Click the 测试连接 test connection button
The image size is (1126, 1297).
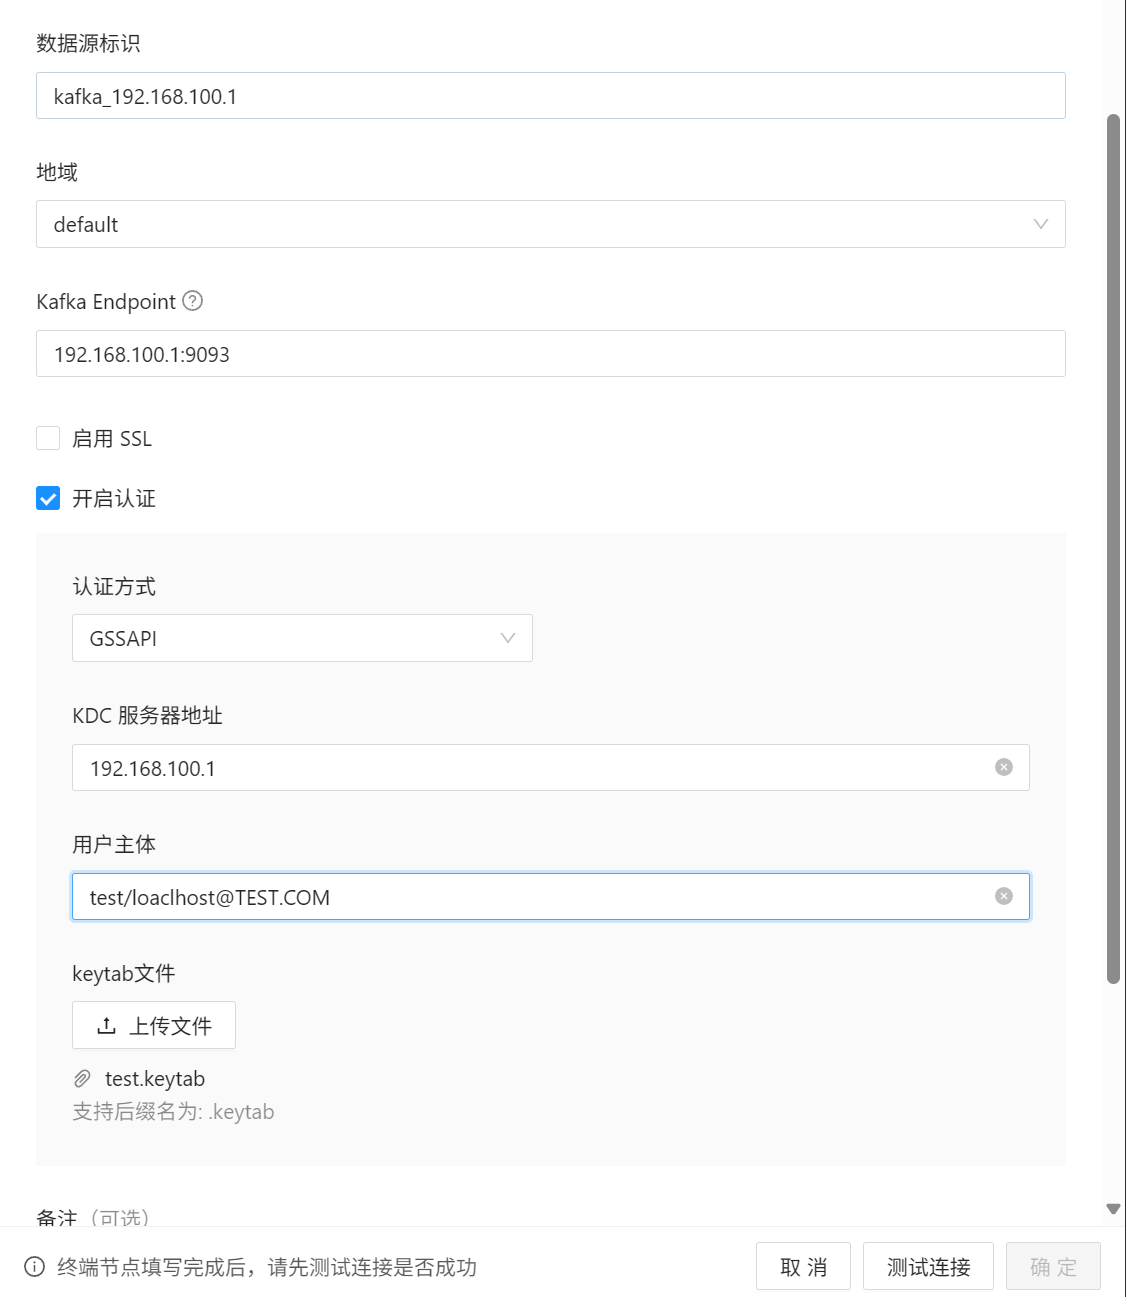coord(928,1267)
